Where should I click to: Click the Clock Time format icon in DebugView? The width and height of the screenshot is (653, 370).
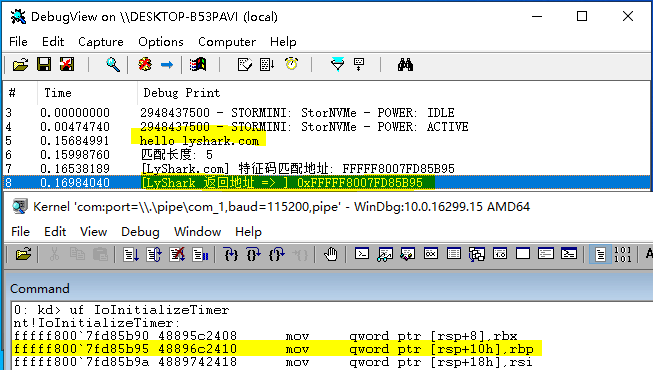[x=292, y=64]
